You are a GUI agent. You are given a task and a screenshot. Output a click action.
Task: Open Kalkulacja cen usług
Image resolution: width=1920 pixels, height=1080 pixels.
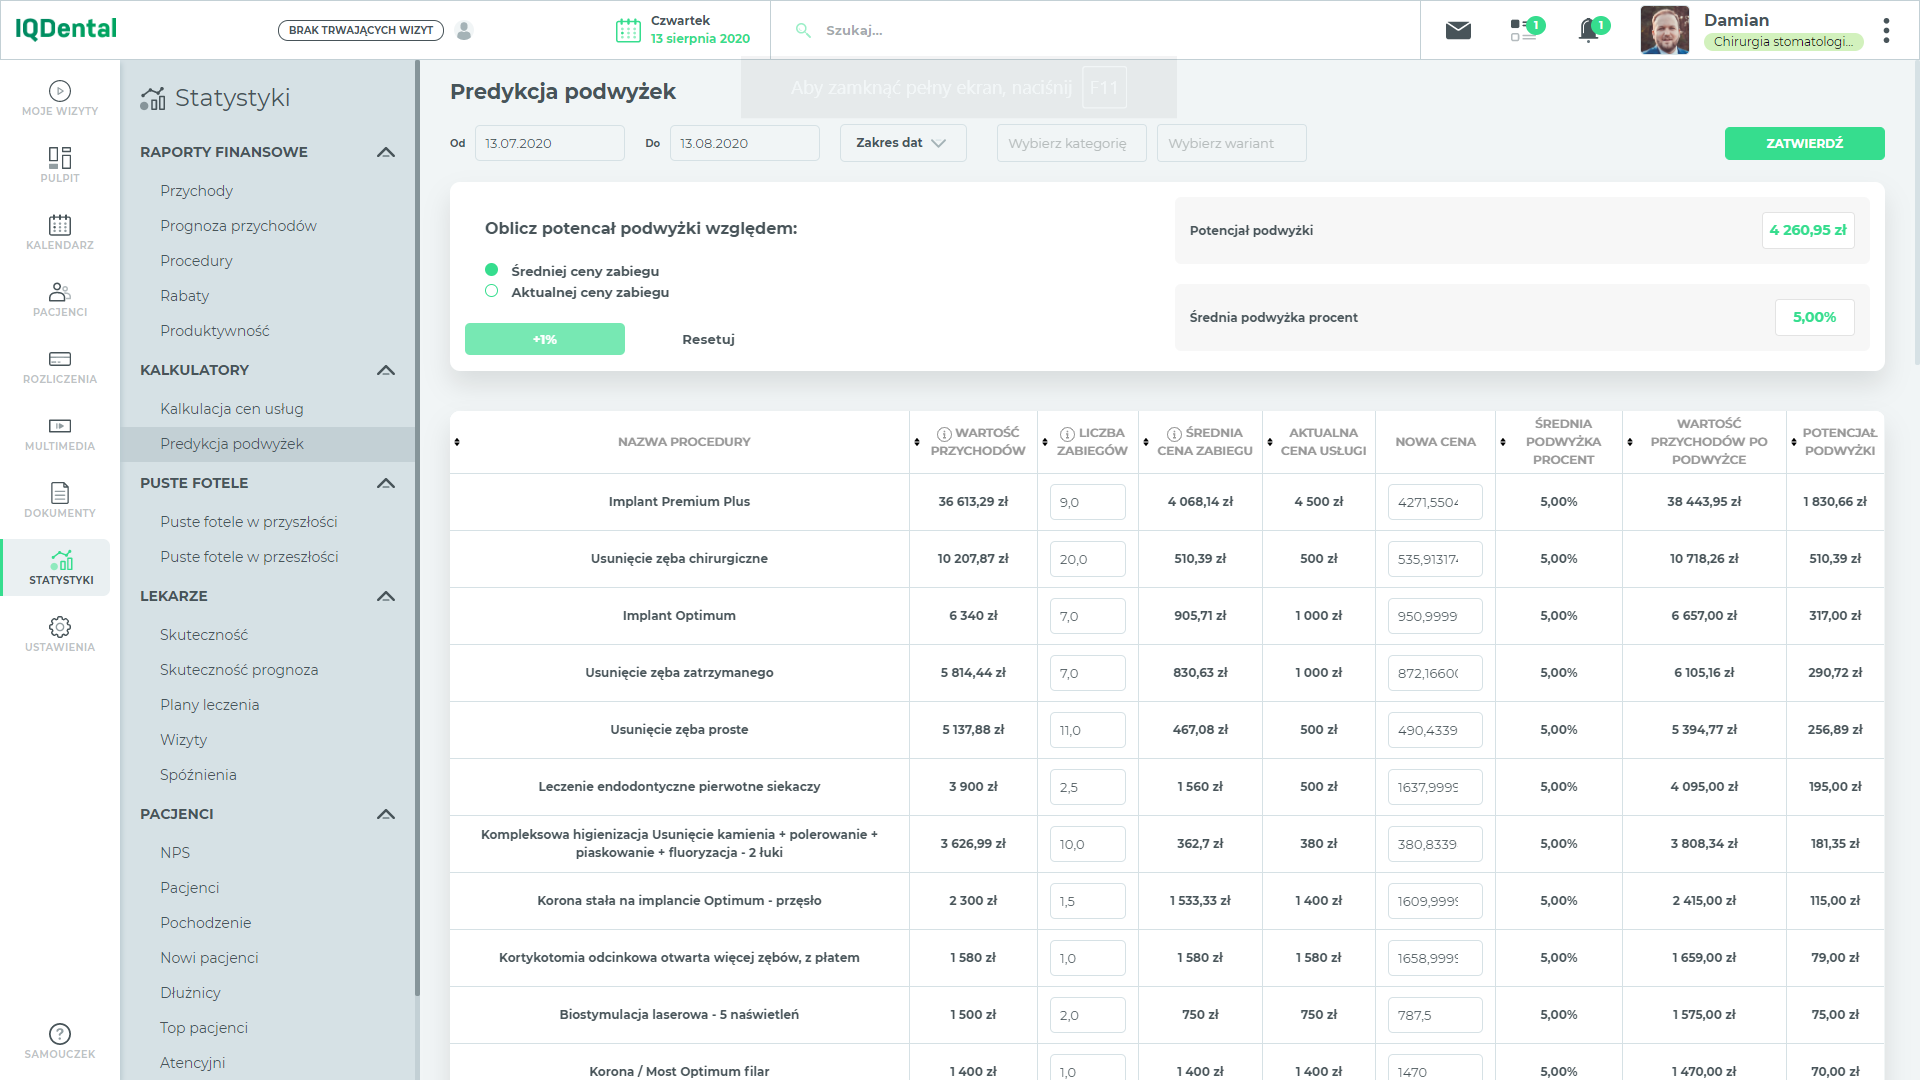coord(232,409)
